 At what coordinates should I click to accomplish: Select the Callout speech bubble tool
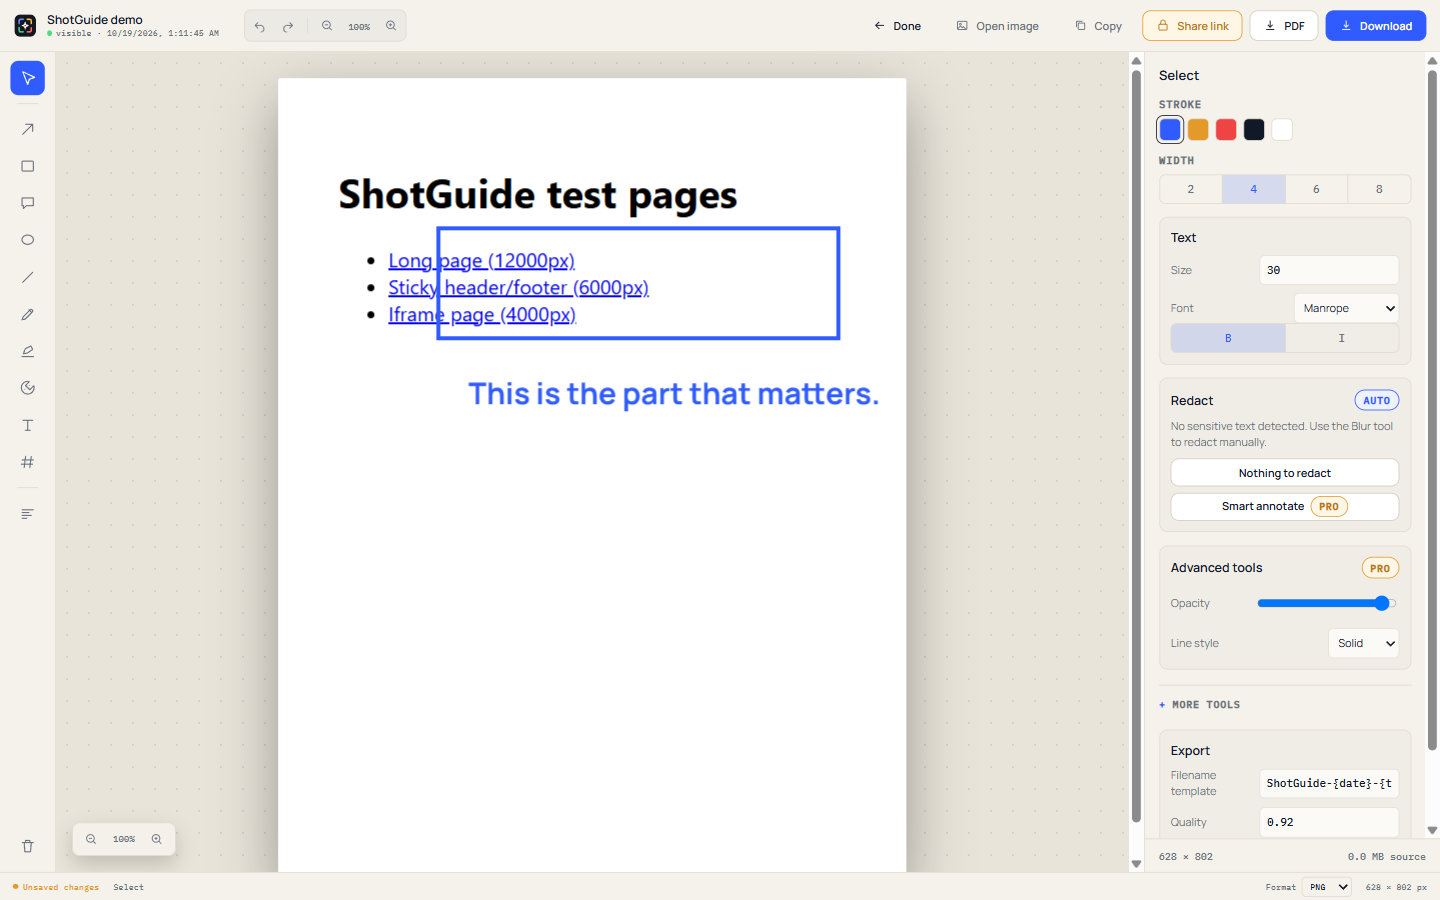27,203
